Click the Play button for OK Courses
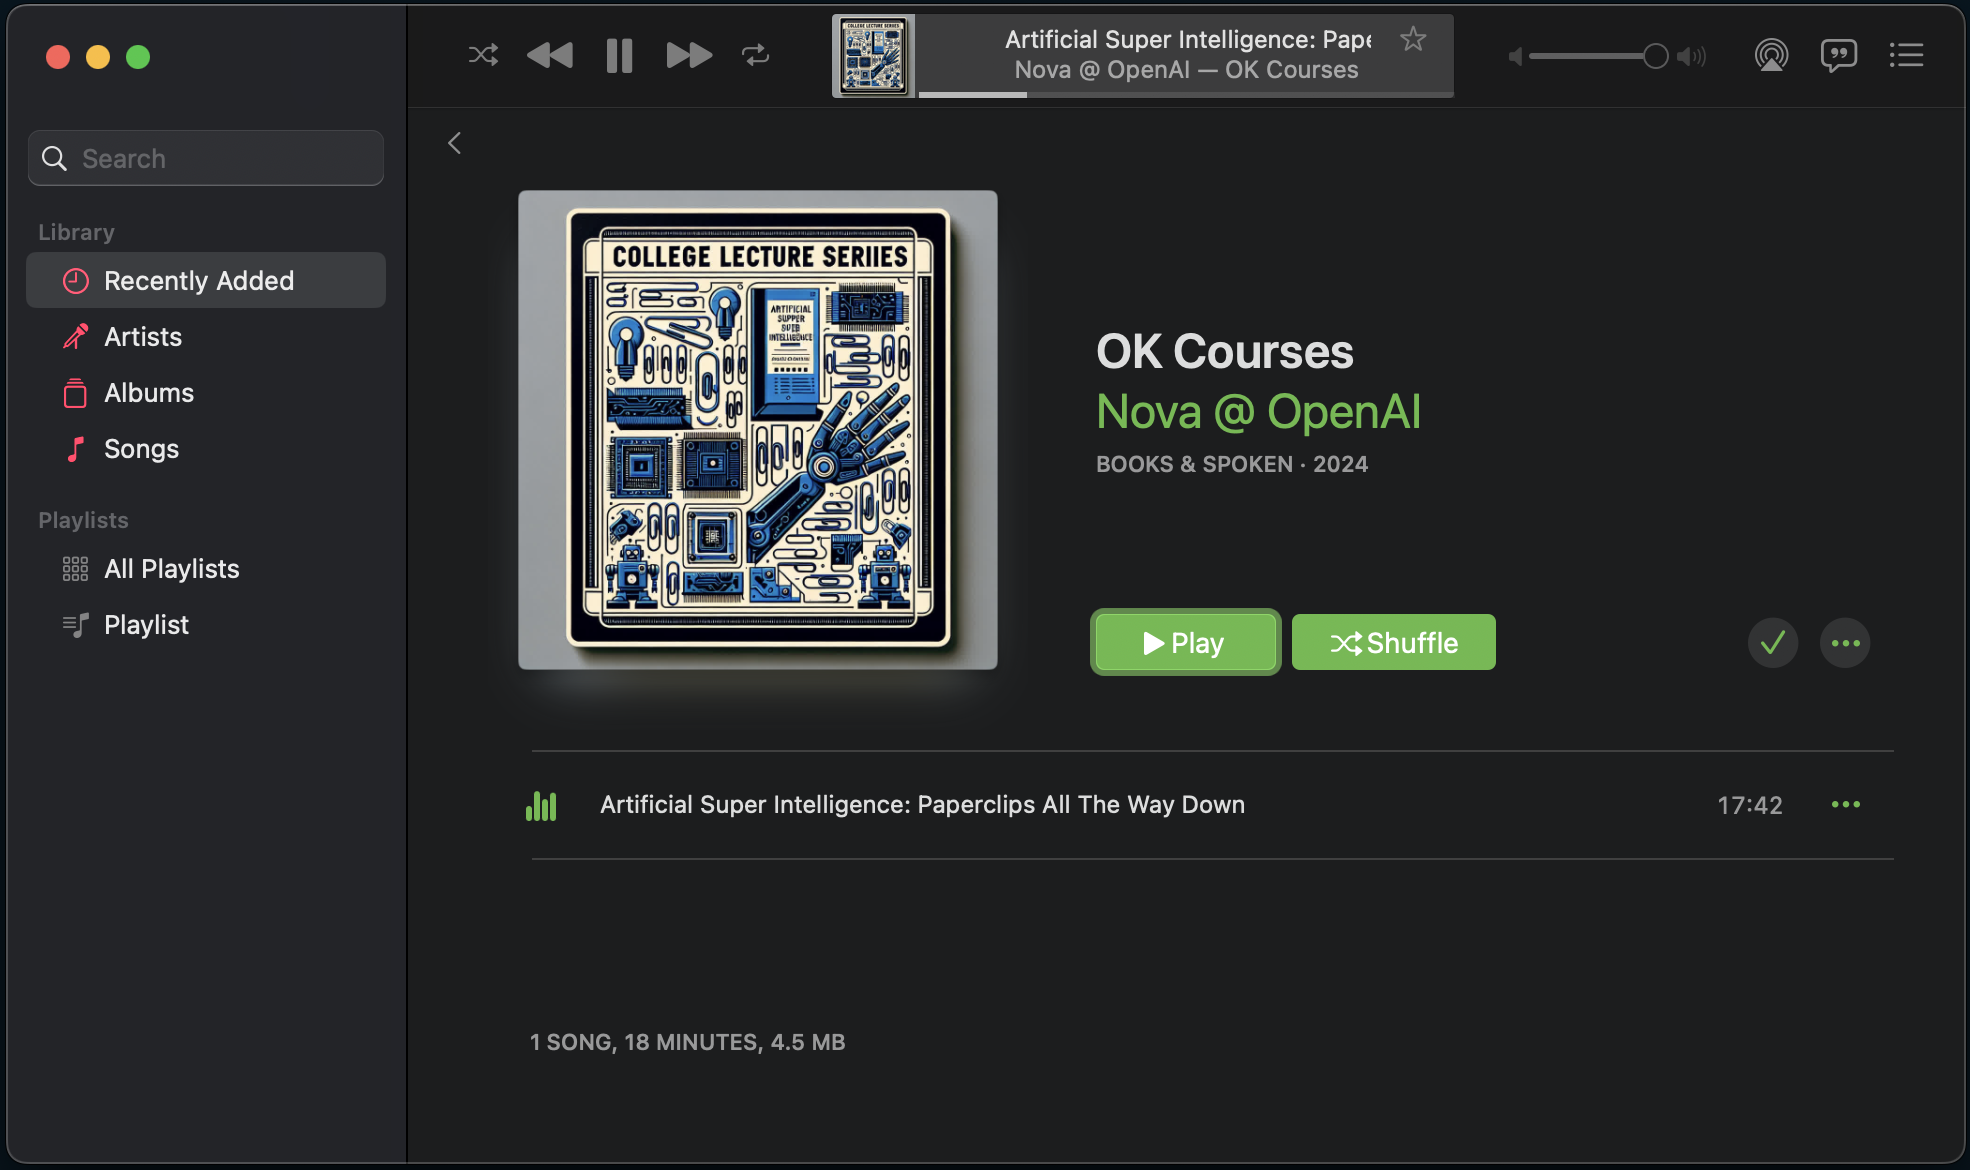The image size is (1970, 1170). (1183, 642)
